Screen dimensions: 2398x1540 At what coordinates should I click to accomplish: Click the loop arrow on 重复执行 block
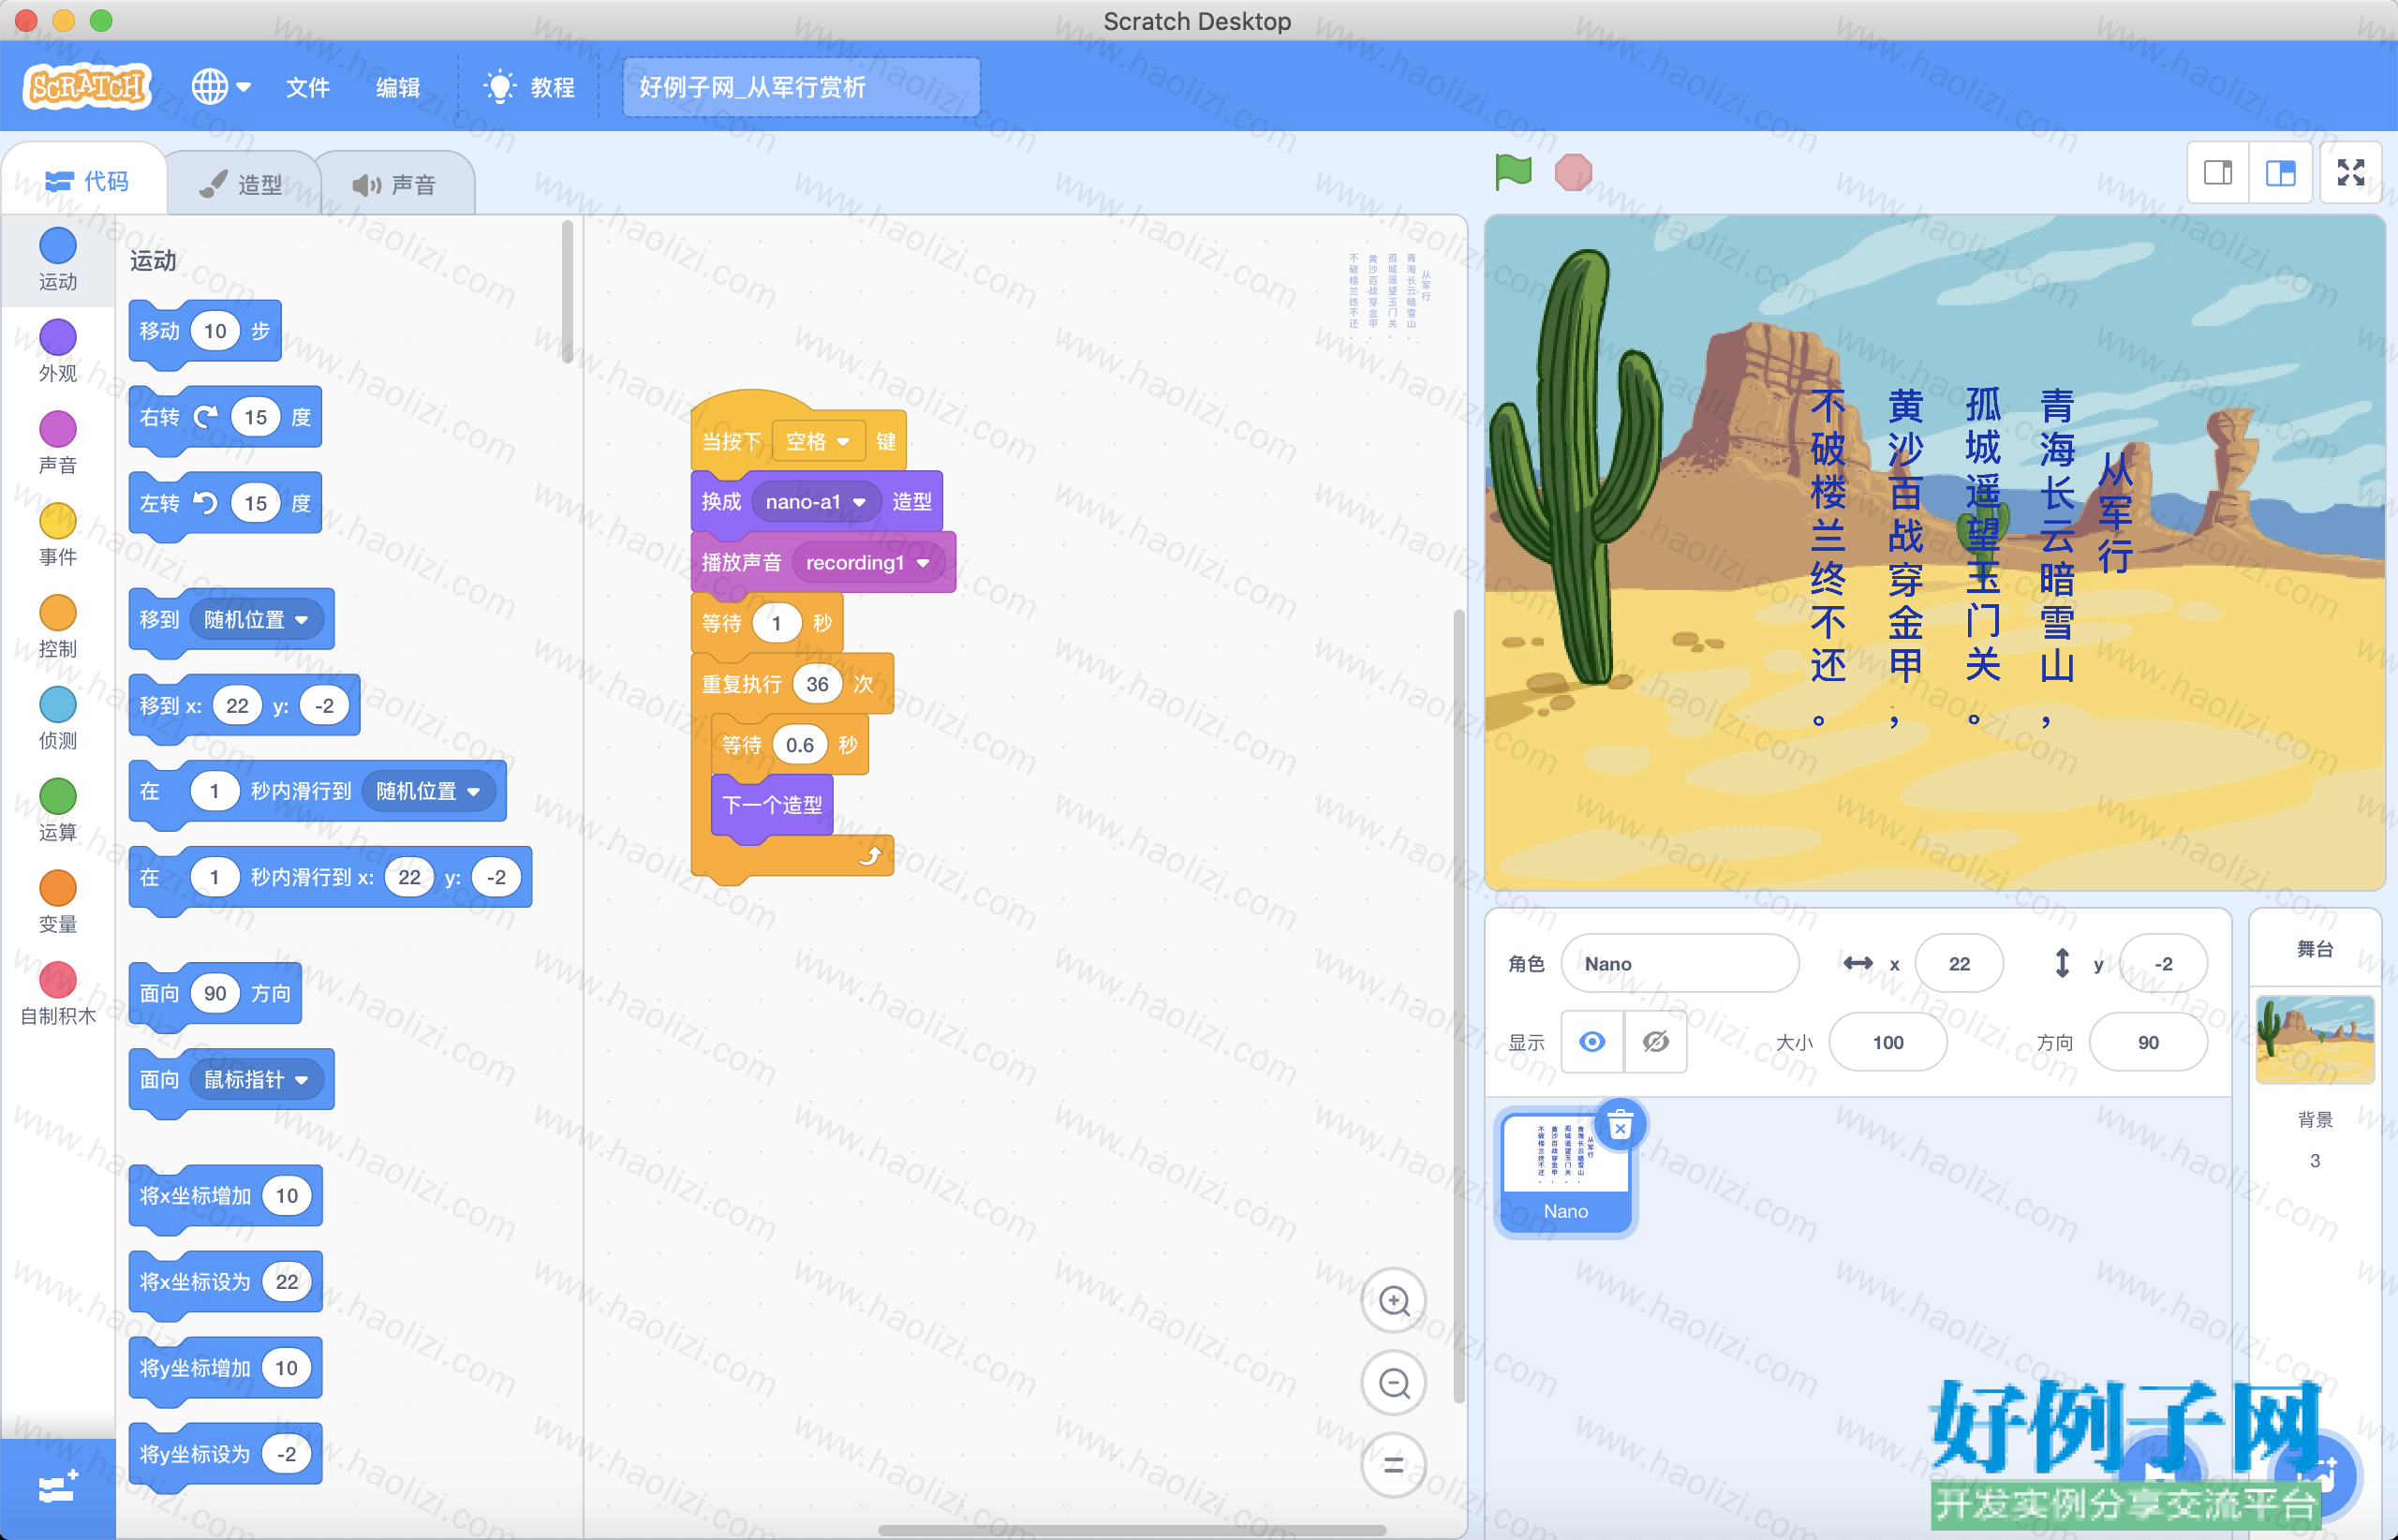(x=871, y=856)
